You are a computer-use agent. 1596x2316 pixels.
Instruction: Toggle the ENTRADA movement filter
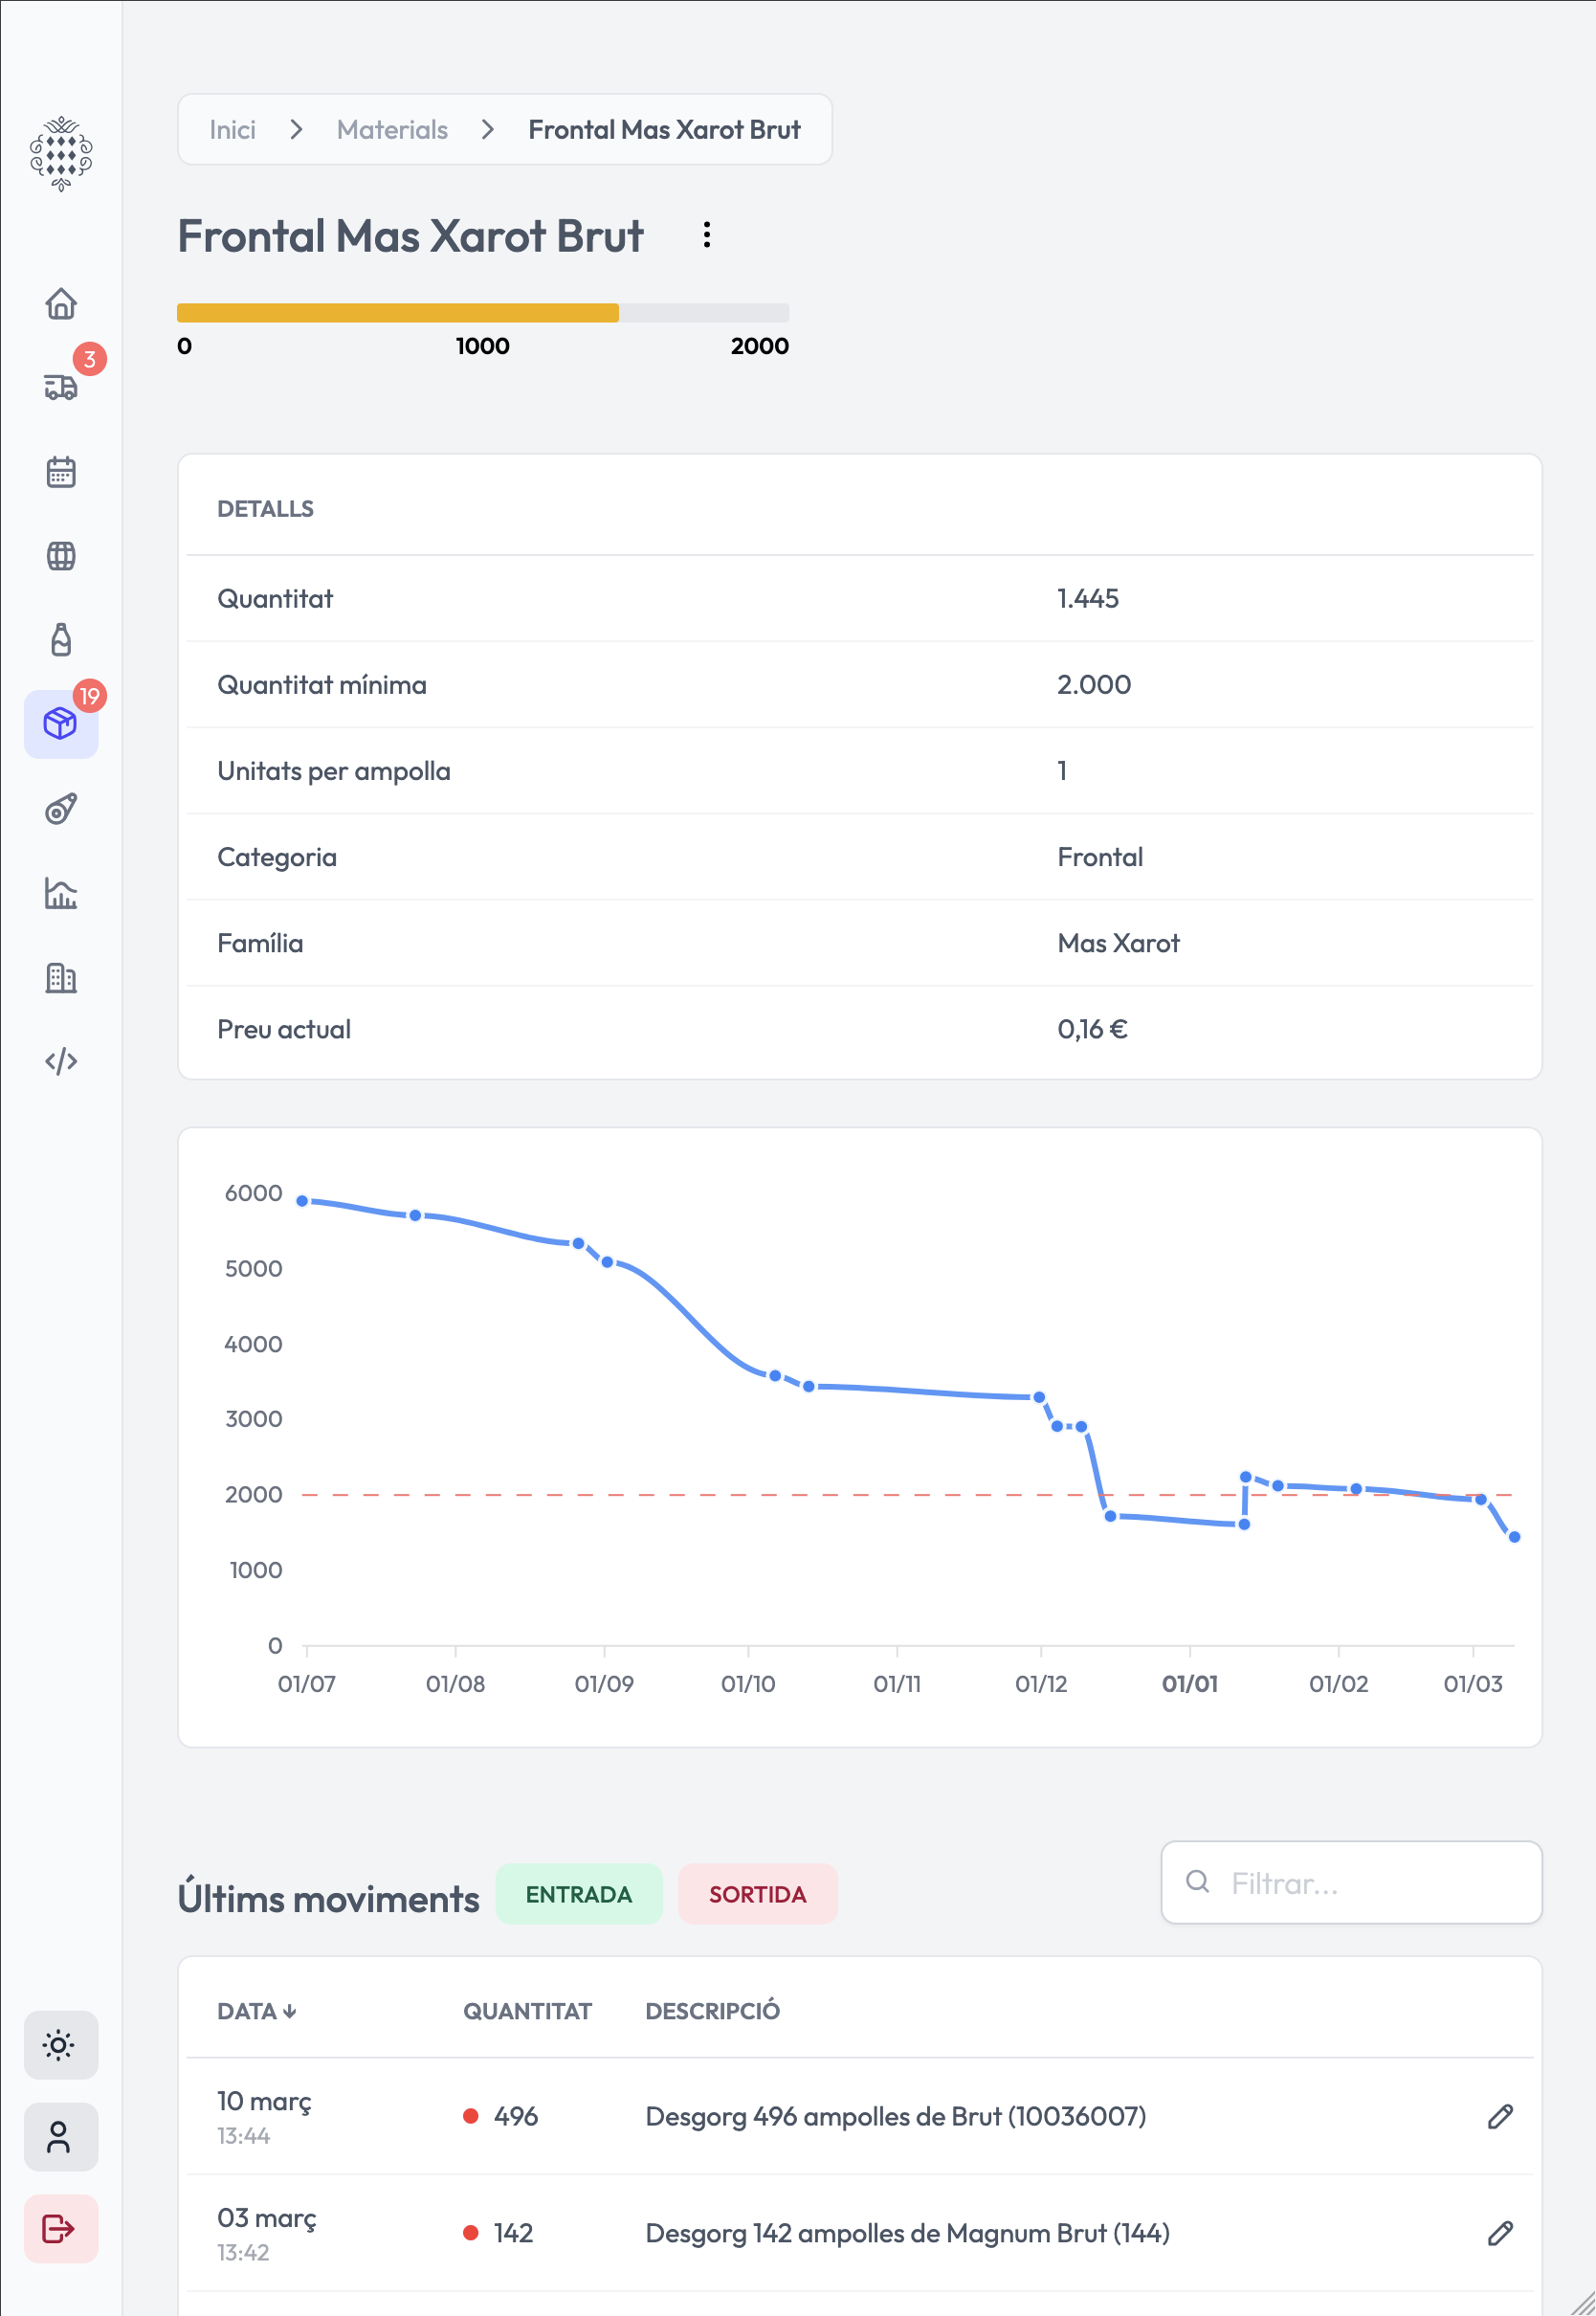pos(578,1894)
